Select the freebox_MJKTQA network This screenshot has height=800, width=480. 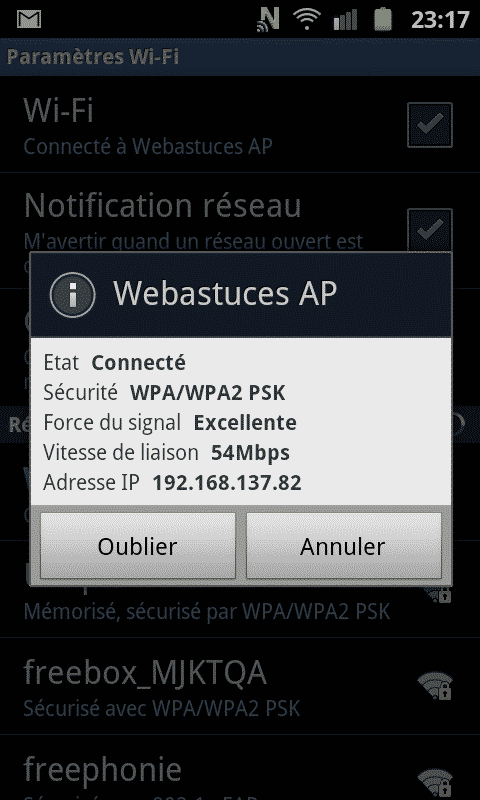(240, 686)
